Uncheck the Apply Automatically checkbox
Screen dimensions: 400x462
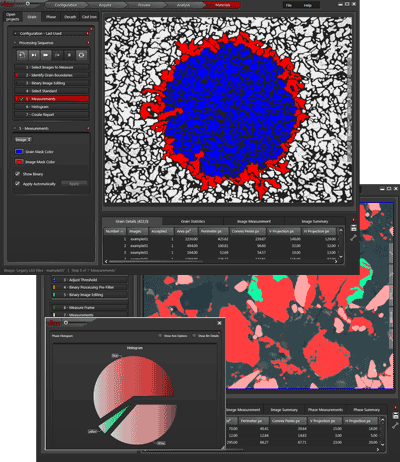pyautogui.click(x=18, y=184)
